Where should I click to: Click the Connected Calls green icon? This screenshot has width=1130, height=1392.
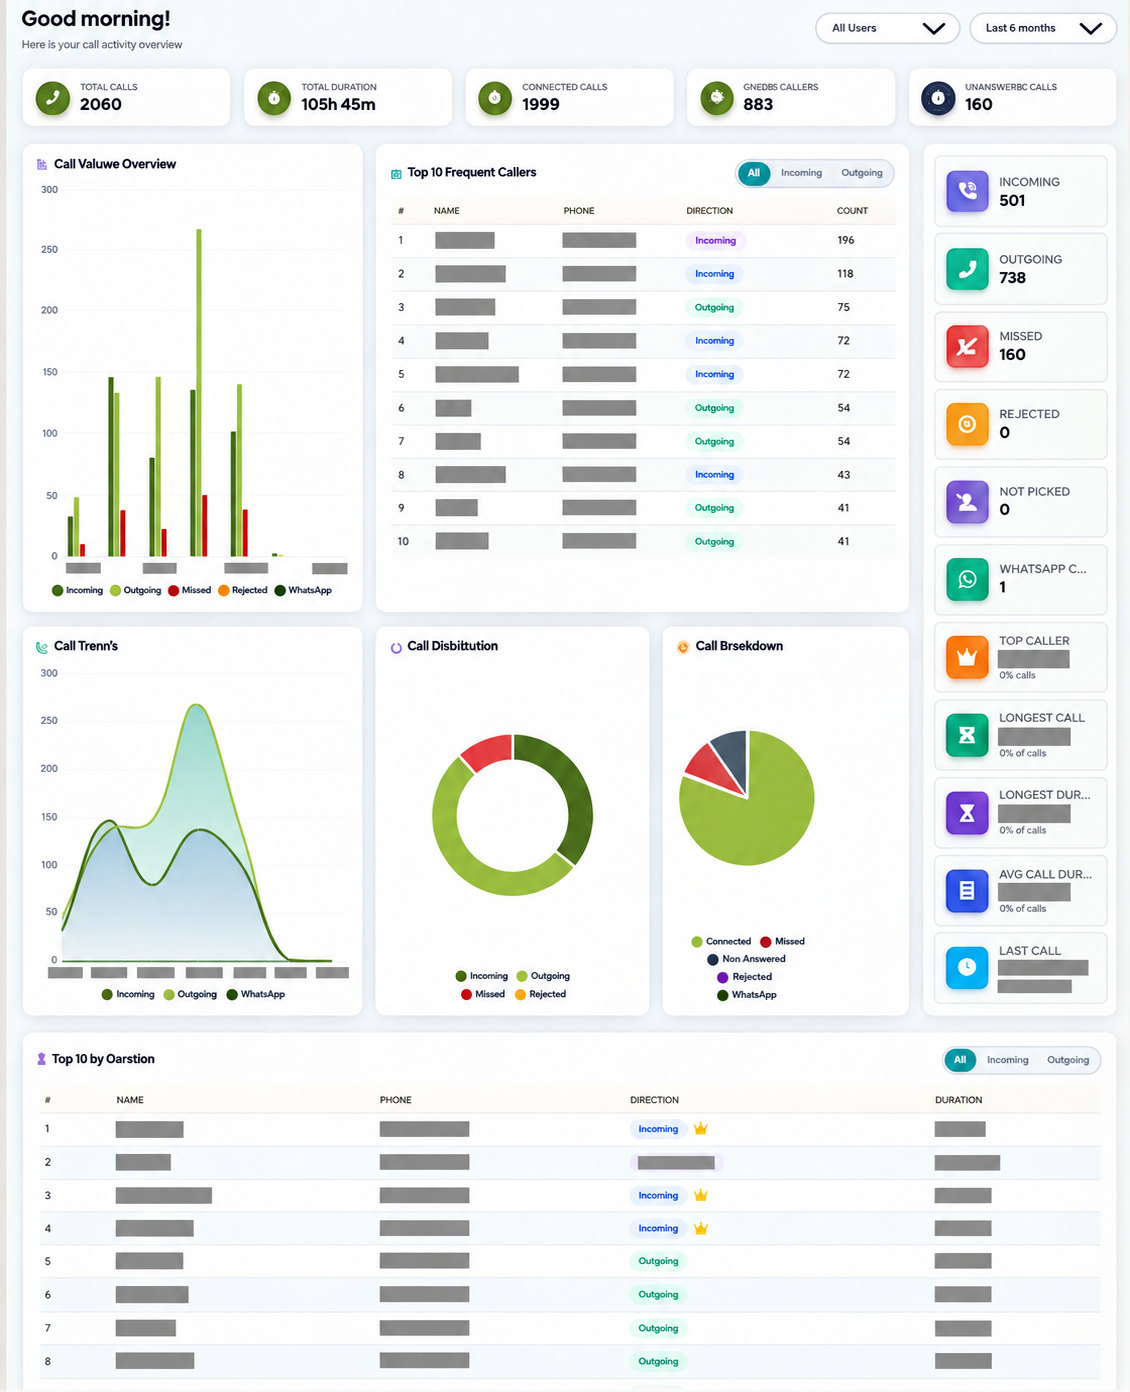click(495, 98)
